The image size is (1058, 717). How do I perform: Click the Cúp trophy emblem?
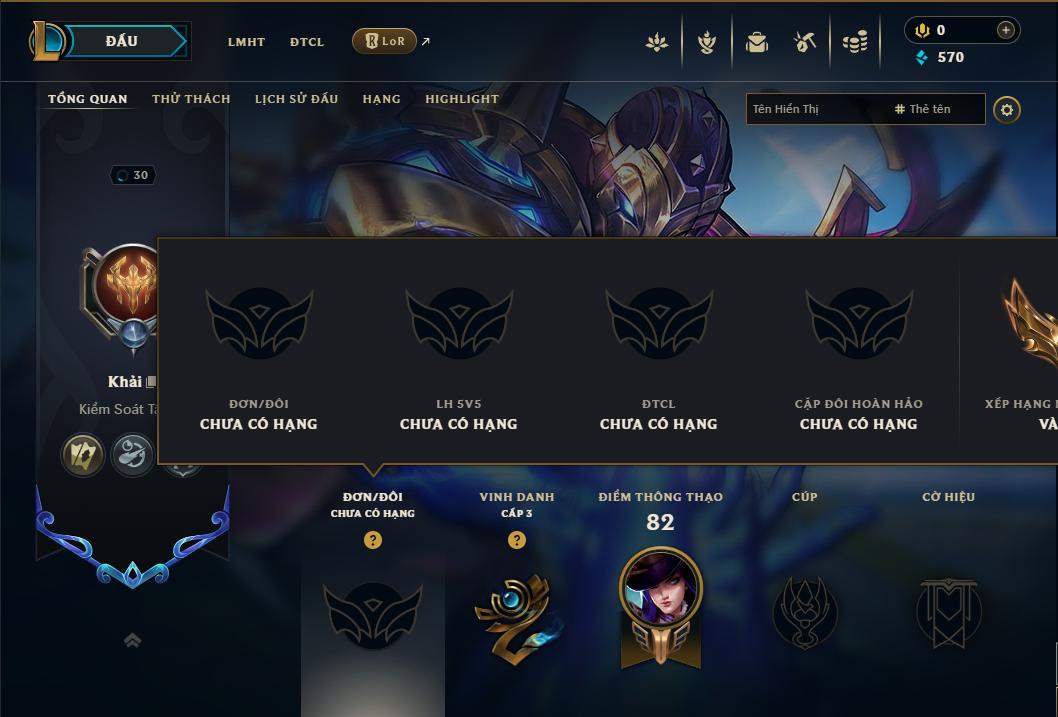[804, 612]
